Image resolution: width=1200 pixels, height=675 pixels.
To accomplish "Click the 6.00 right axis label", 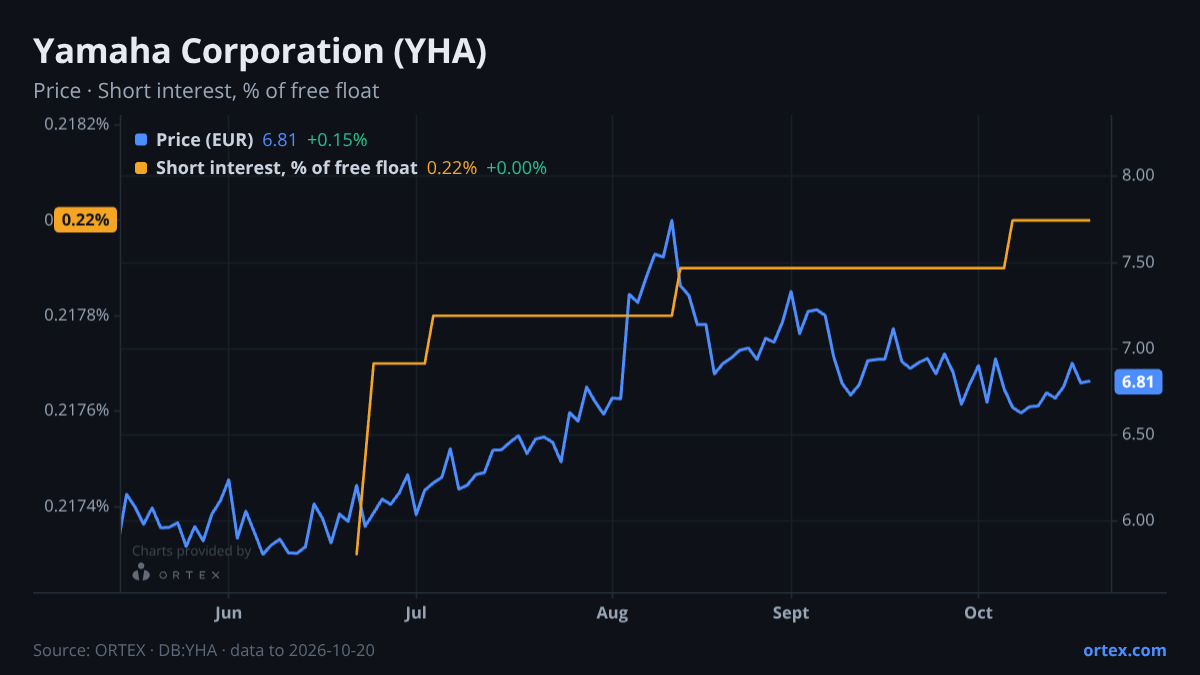I will click(1139, 520).
